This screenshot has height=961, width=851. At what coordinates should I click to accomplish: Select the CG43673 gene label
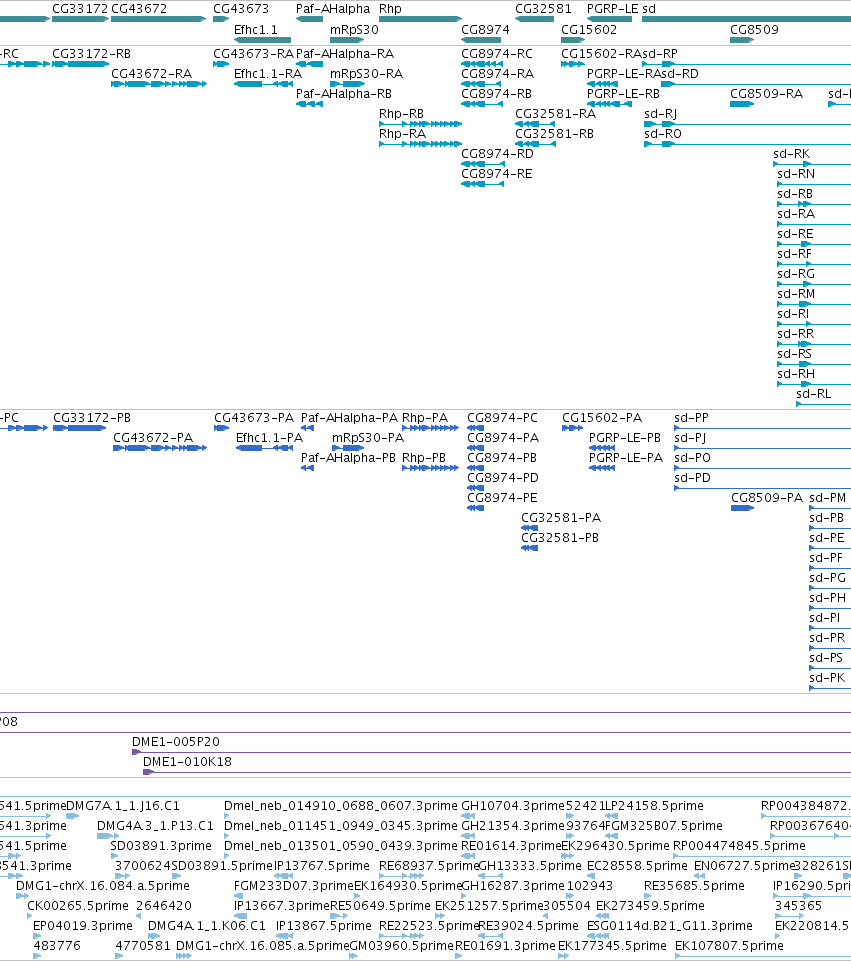241,9
